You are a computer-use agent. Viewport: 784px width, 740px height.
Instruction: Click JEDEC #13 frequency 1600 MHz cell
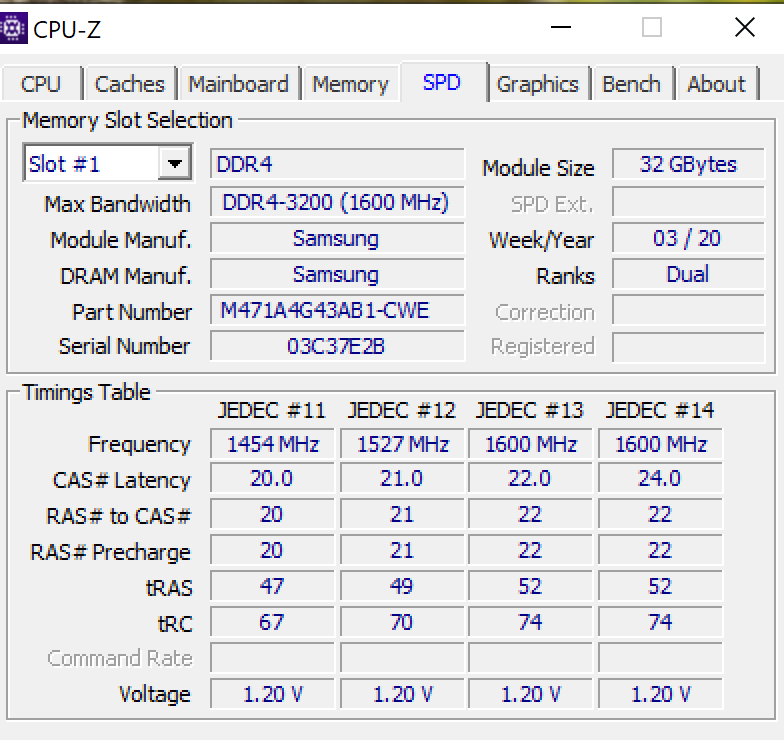(x=530, y=444)
